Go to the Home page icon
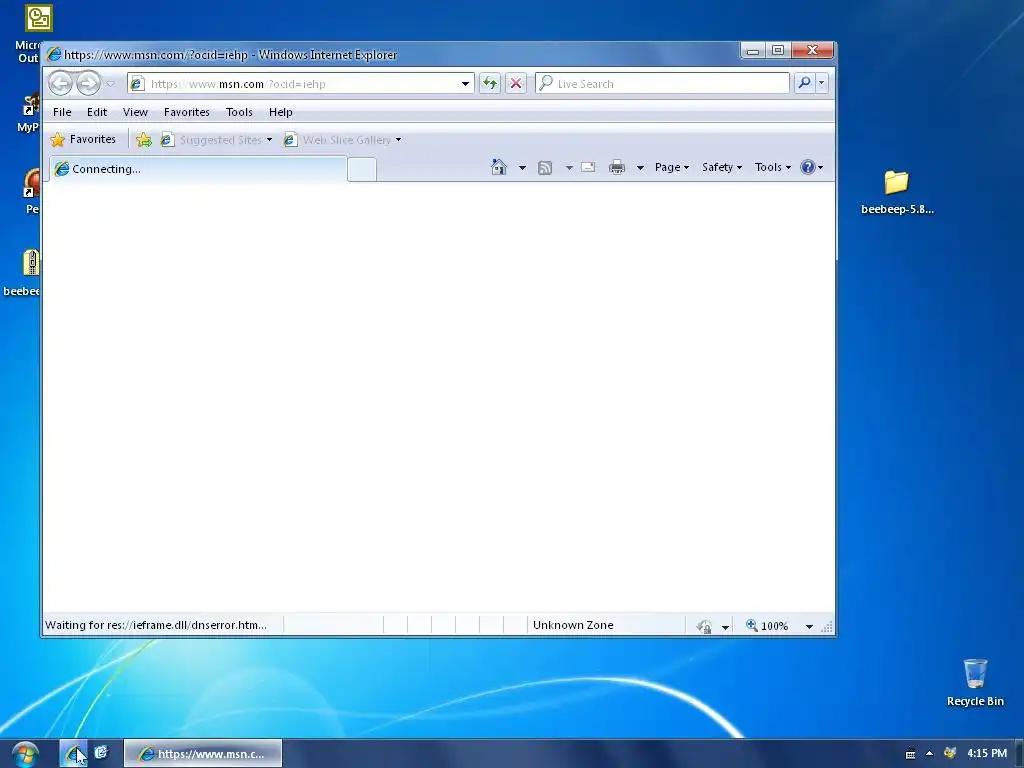Image resolution: width=1024 pixels, height=768 pixels. (x=499, y=167)
